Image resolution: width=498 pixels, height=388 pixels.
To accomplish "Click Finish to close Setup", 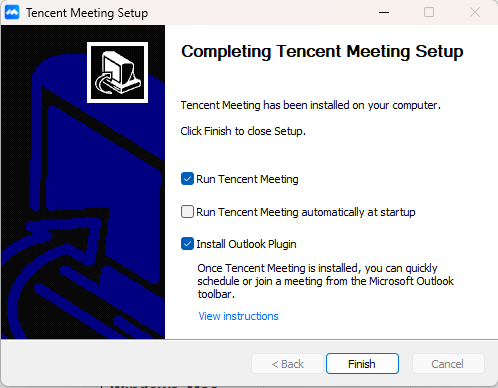I will (x=362, y=364).
